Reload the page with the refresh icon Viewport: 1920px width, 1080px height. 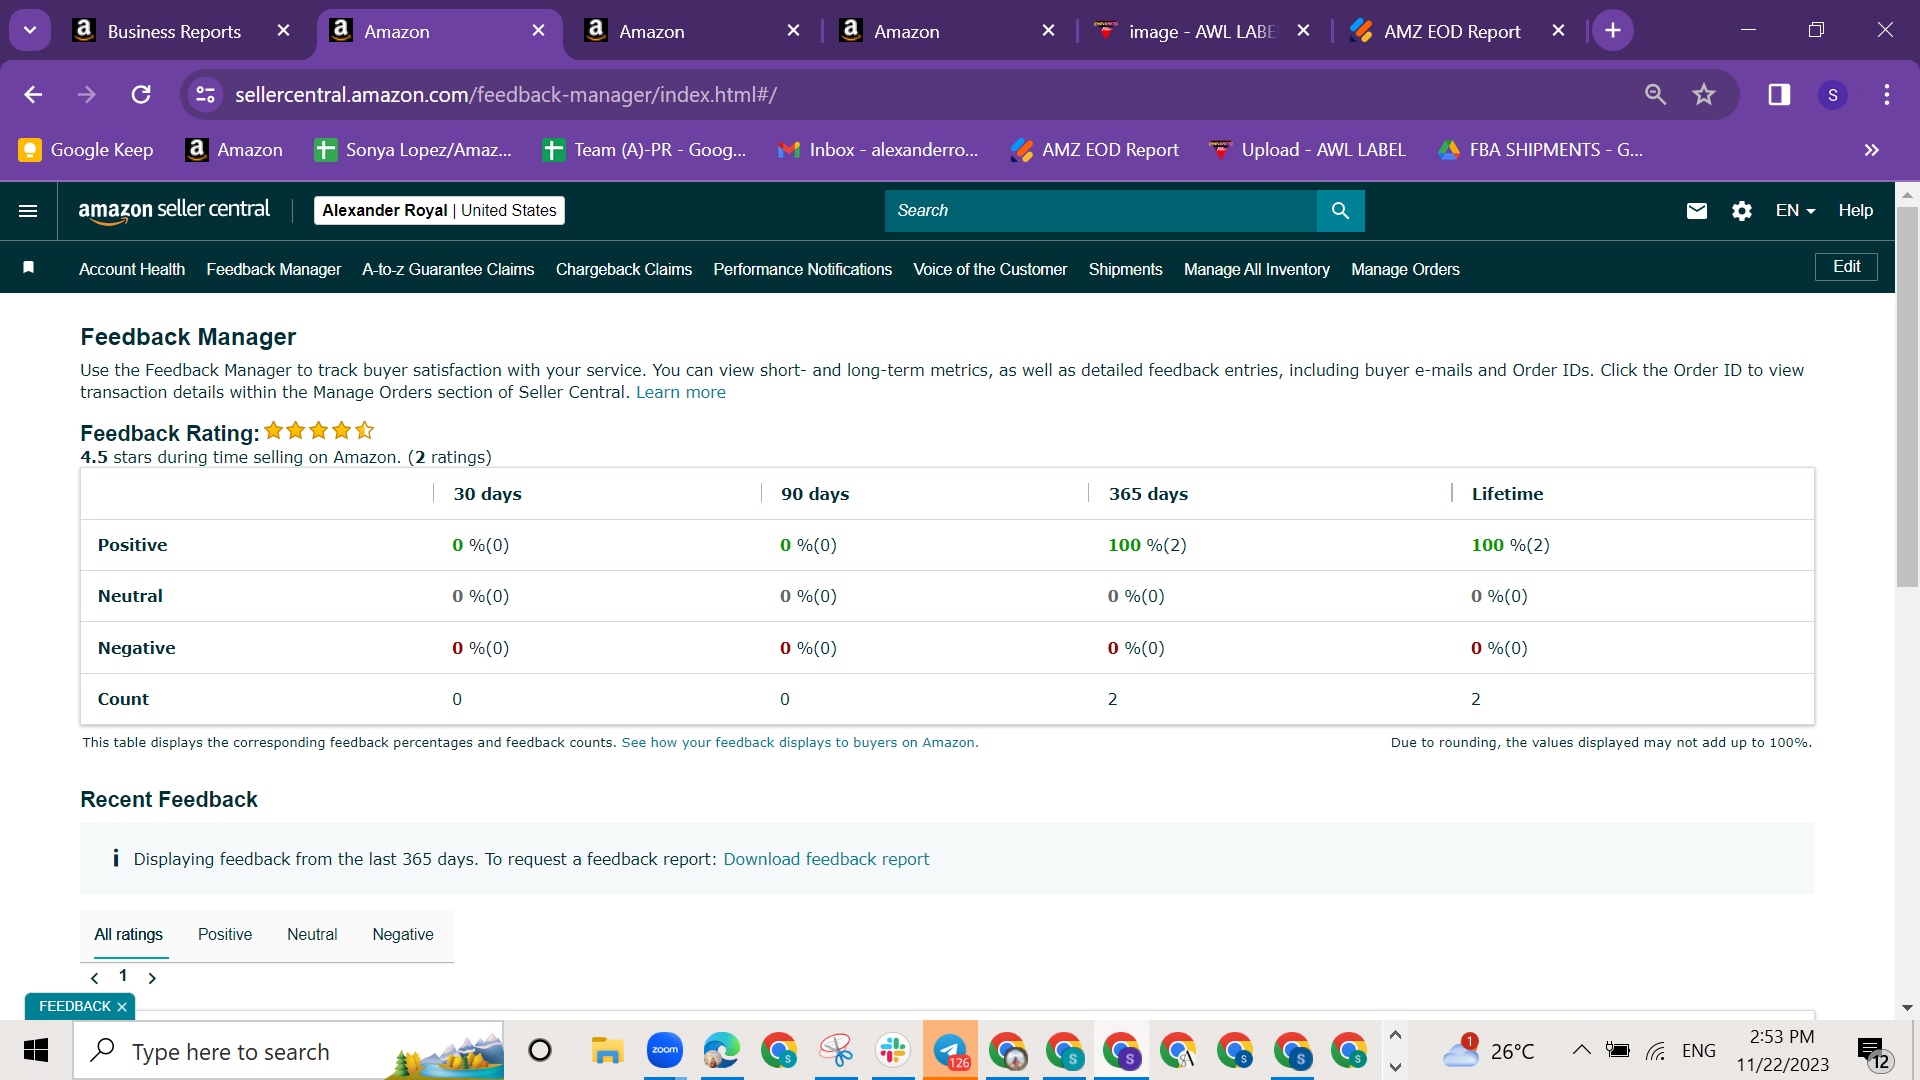(x=141, y=94)
